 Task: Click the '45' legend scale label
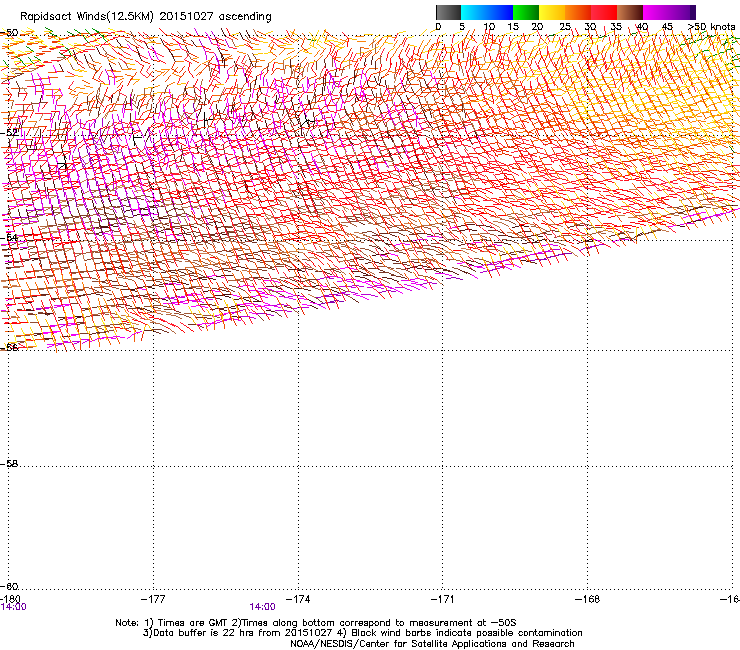[667, 27]
